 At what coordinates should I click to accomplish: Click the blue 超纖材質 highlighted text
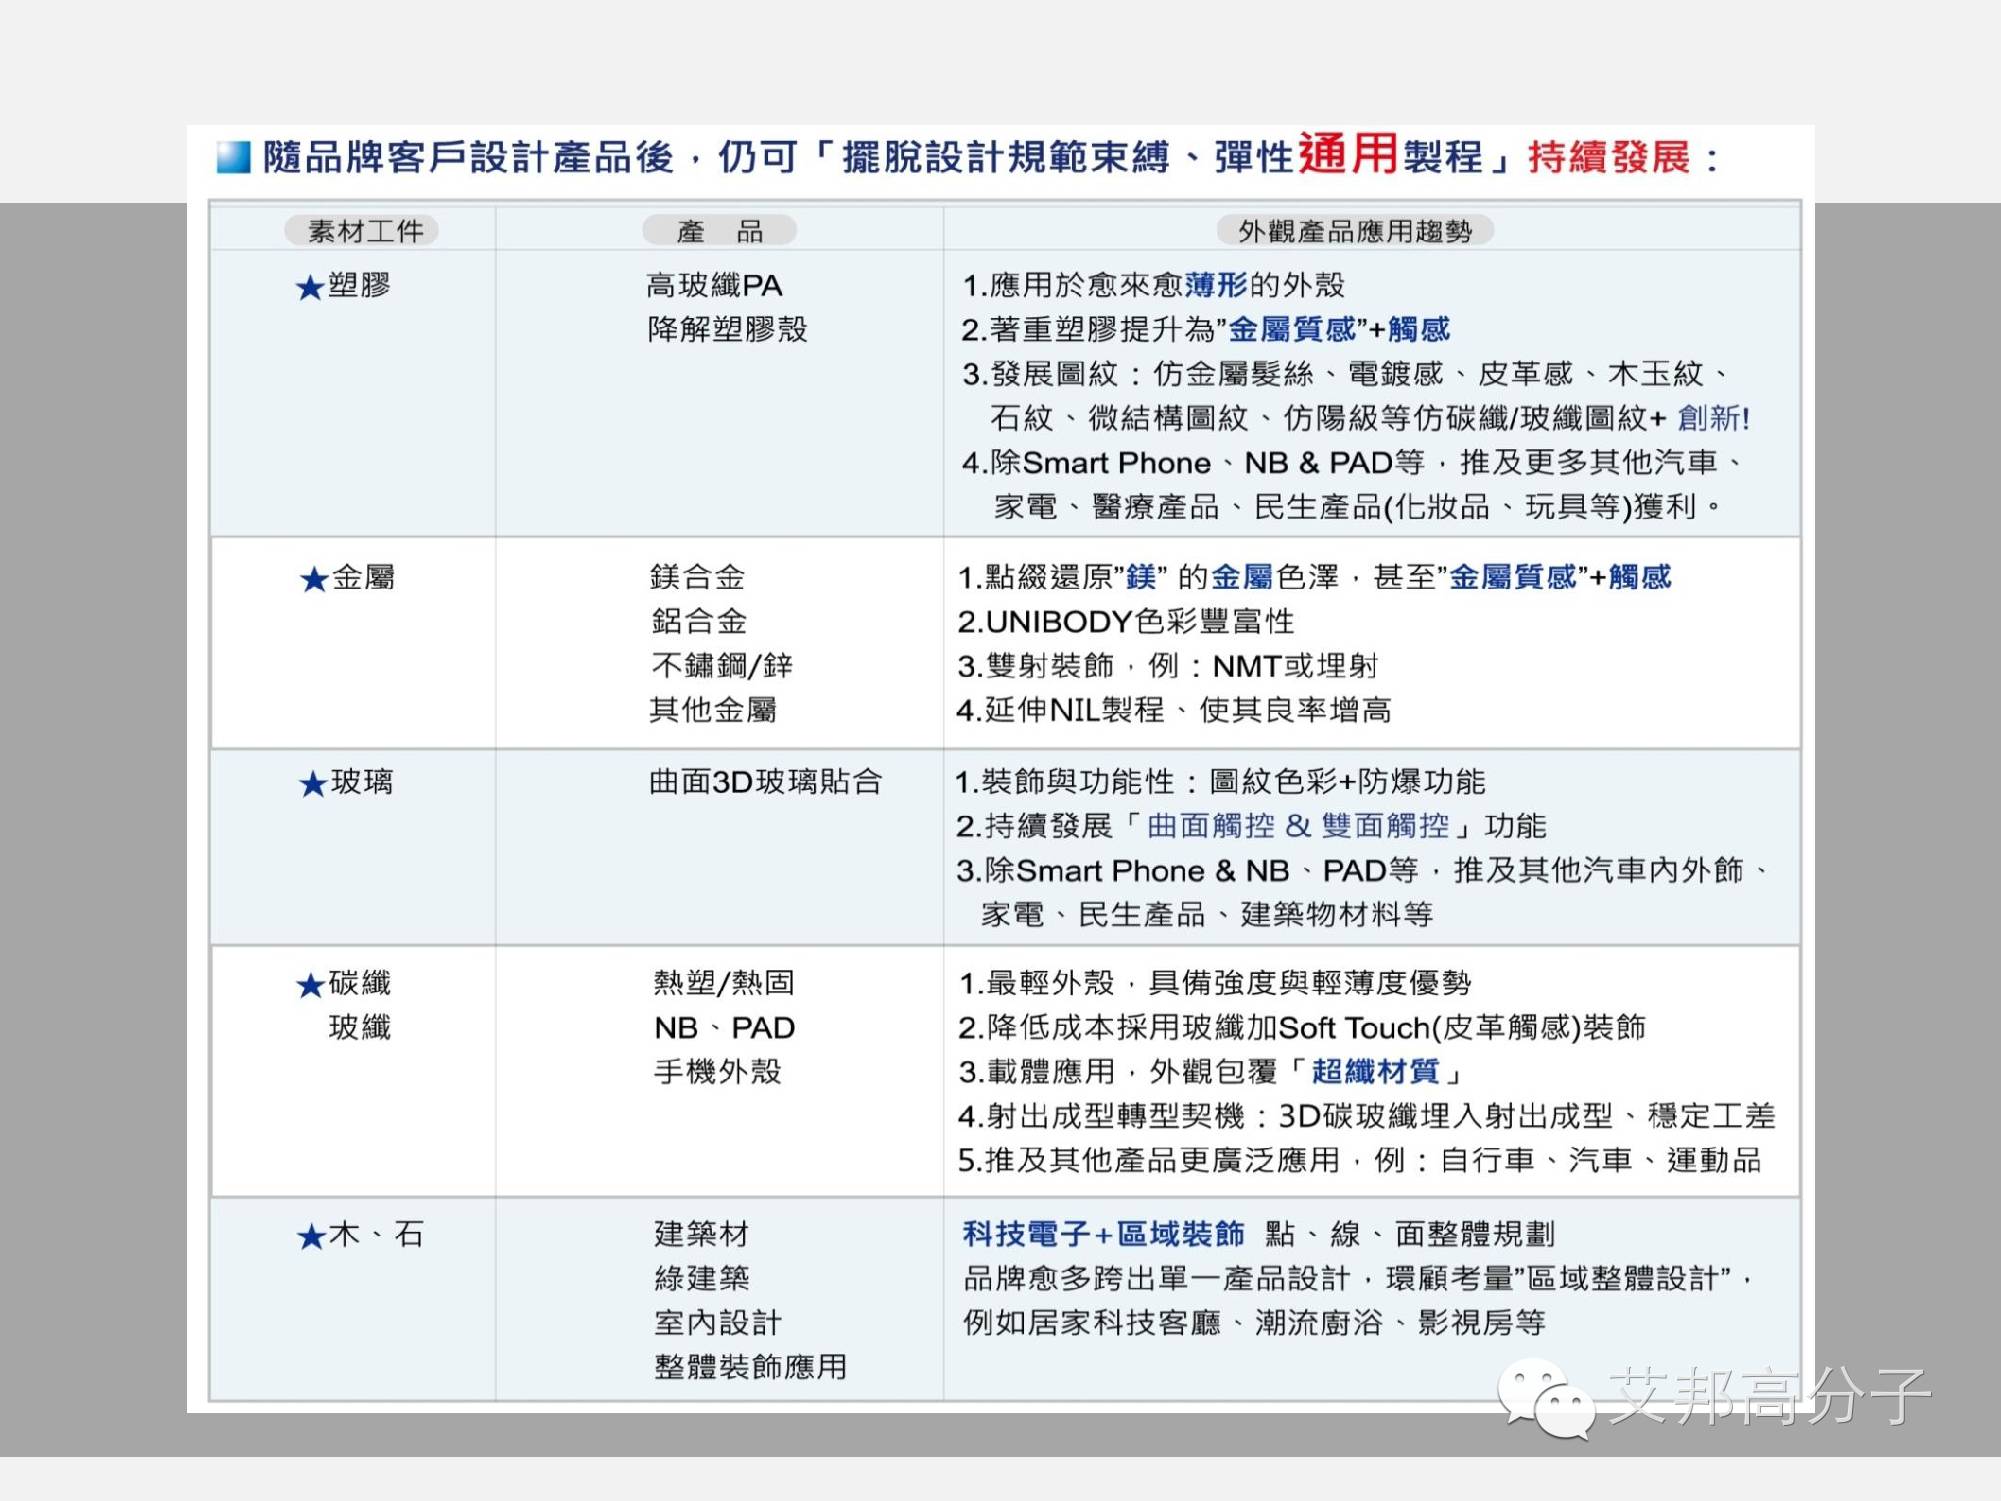tap(1375, 1072)
